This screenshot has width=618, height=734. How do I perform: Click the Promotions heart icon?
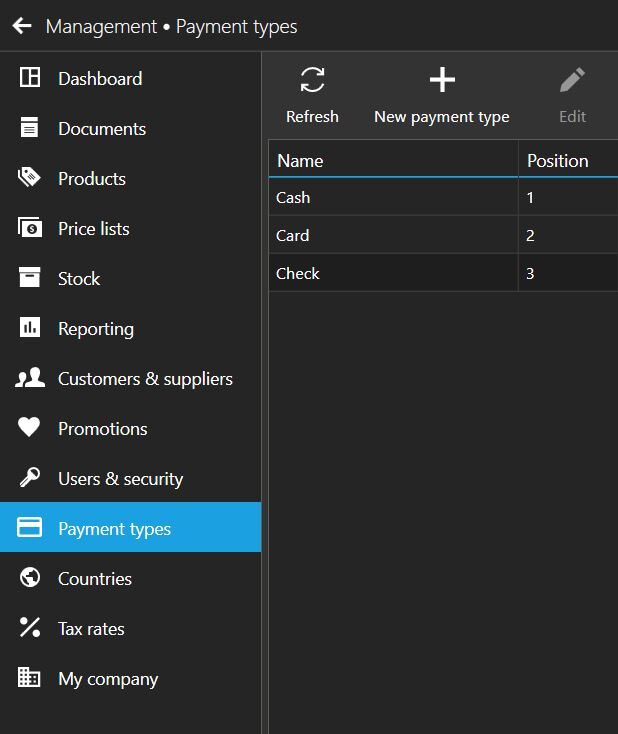click(x=30, y=428)
